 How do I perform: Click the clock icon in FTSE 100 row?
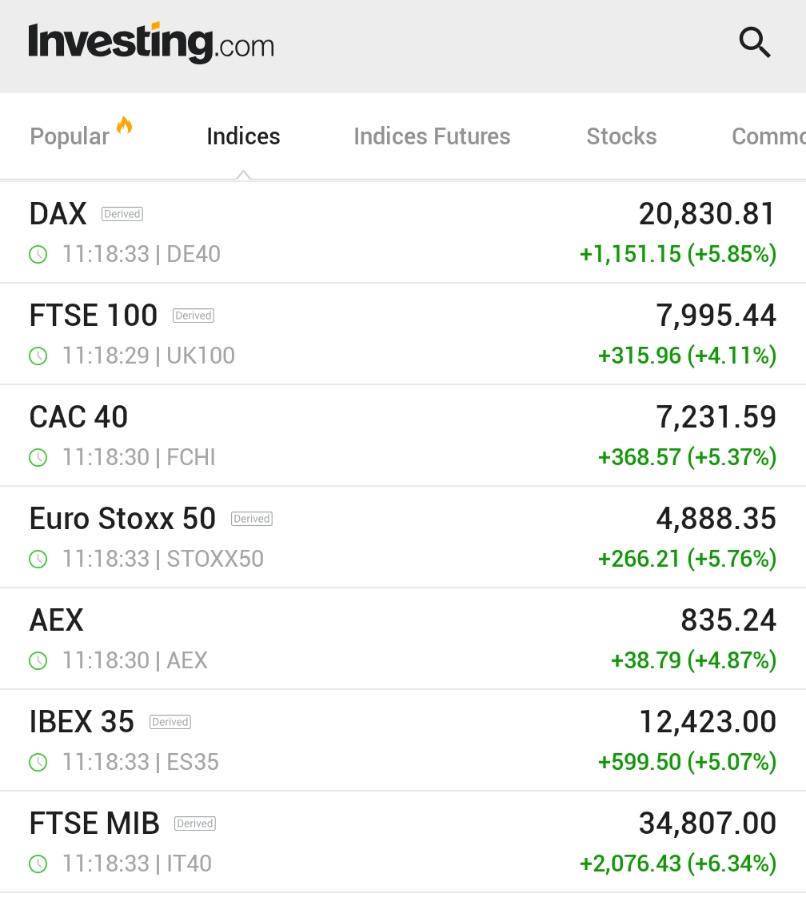point(38,356)
